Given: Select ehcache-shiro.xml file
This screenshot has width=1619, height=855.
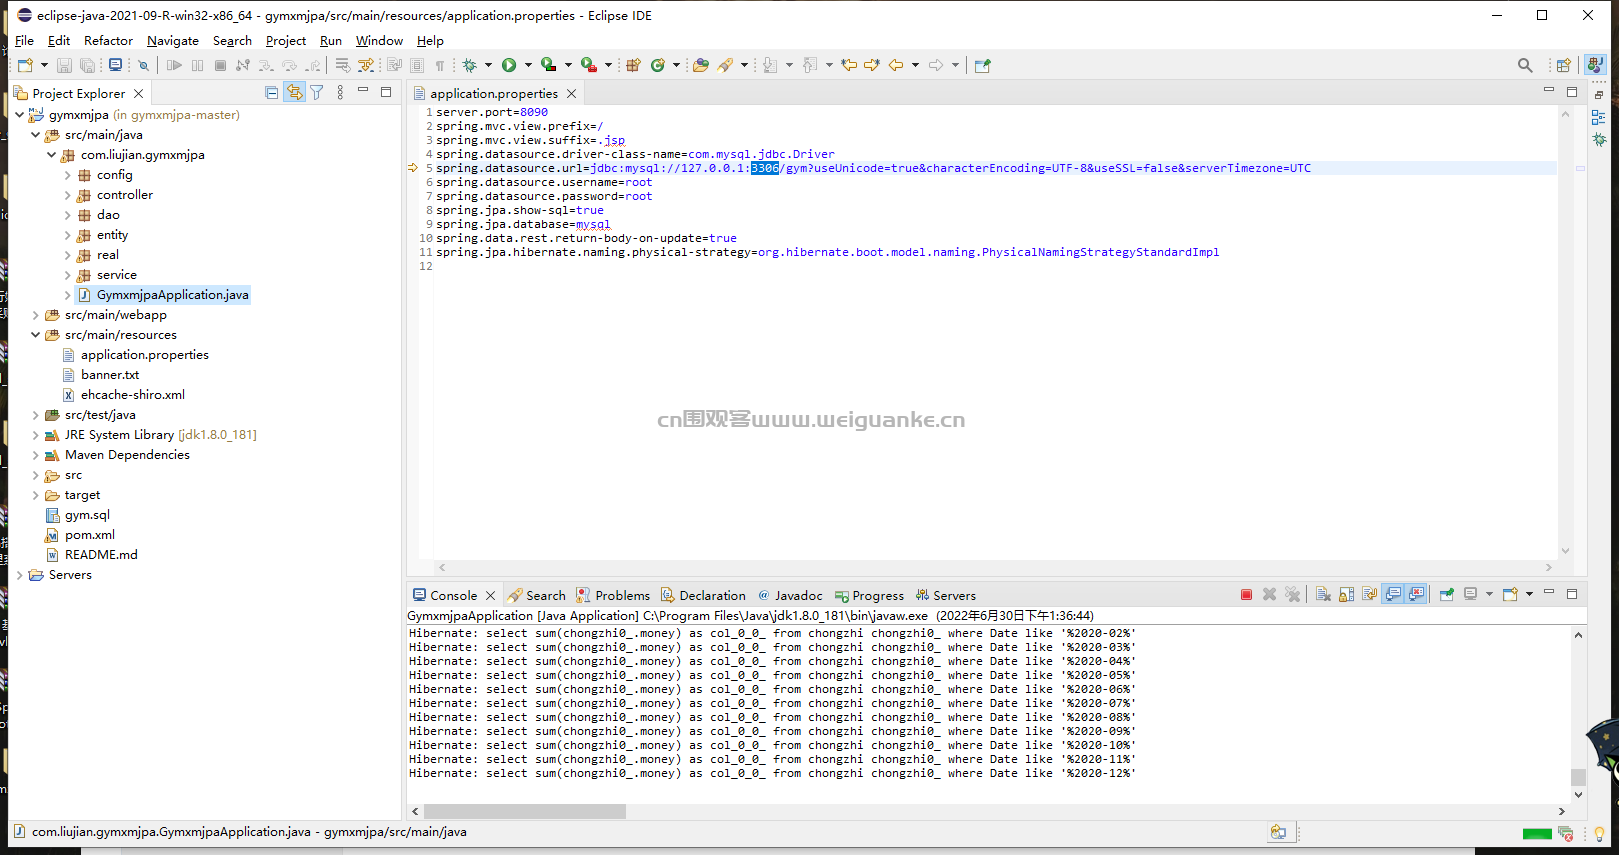Looking at the screenshot, I should point(132,395).
